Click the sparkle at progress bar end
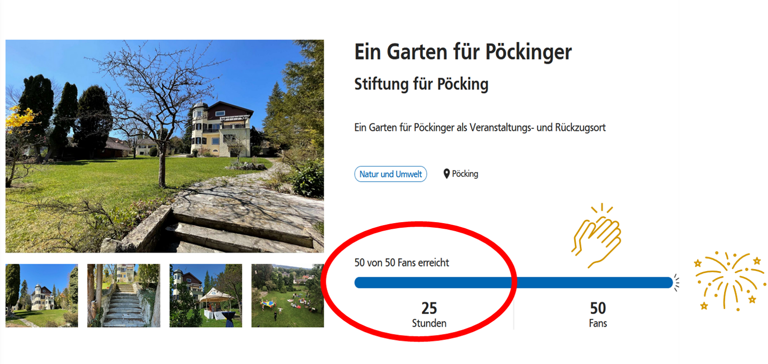Screen dimensions: 768x364 676,282
